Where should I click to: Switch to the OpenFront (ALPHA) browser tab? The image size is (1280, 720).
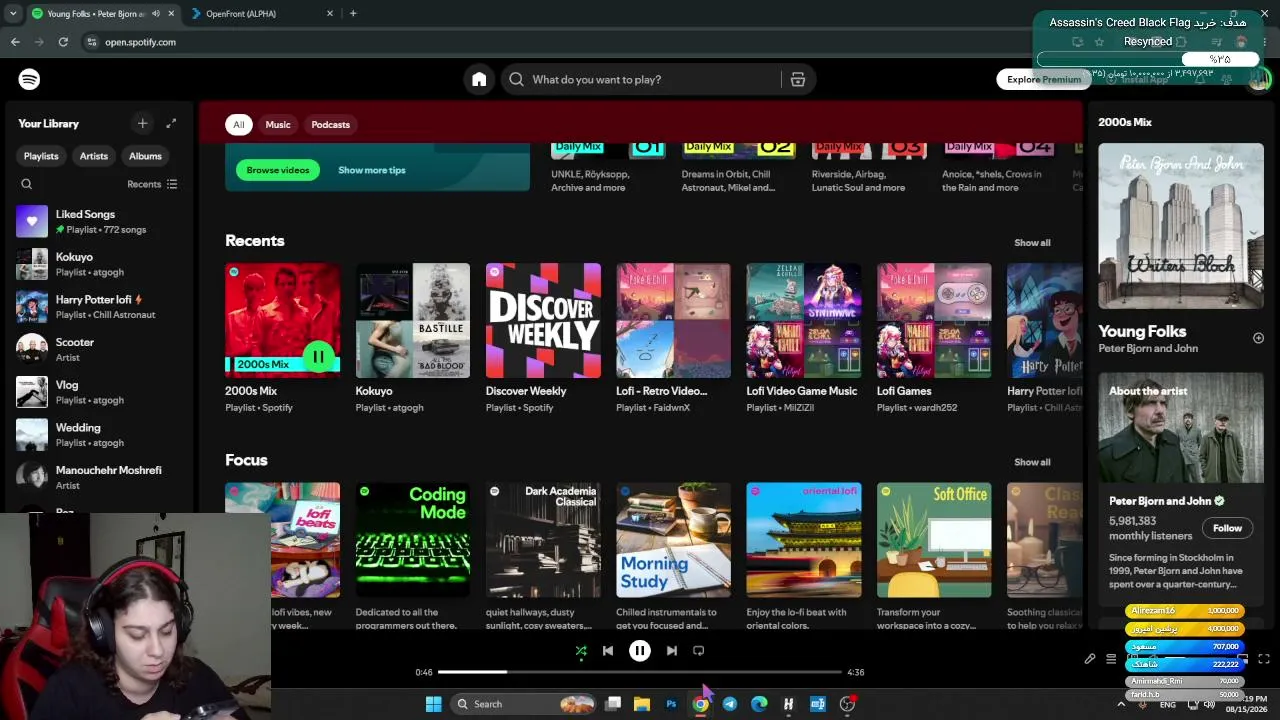click(262, 13)
